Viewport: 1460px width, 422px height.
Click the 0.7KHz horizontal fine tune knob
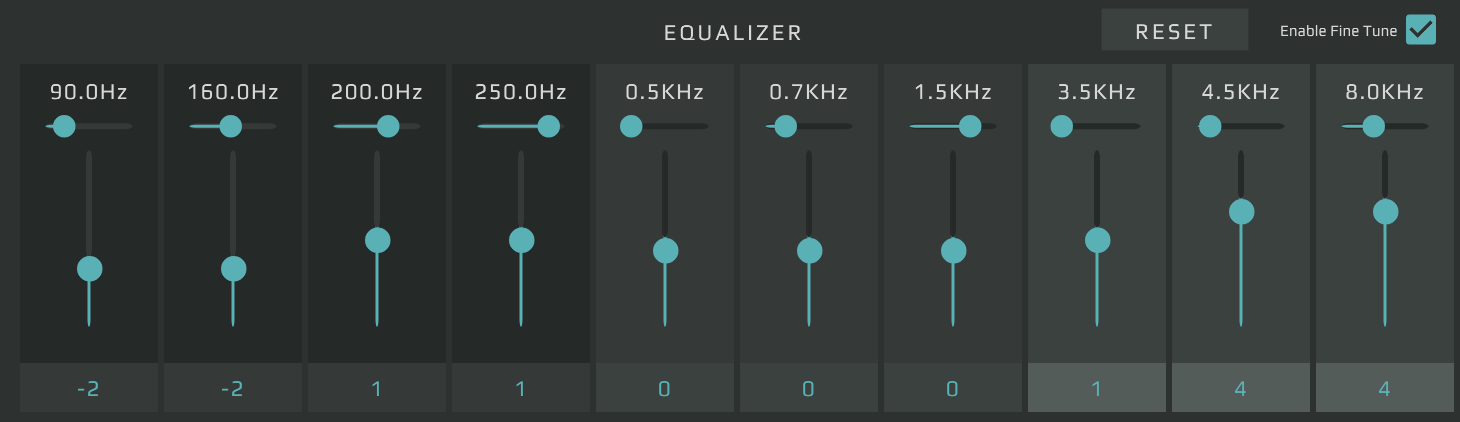click(786, 126)
